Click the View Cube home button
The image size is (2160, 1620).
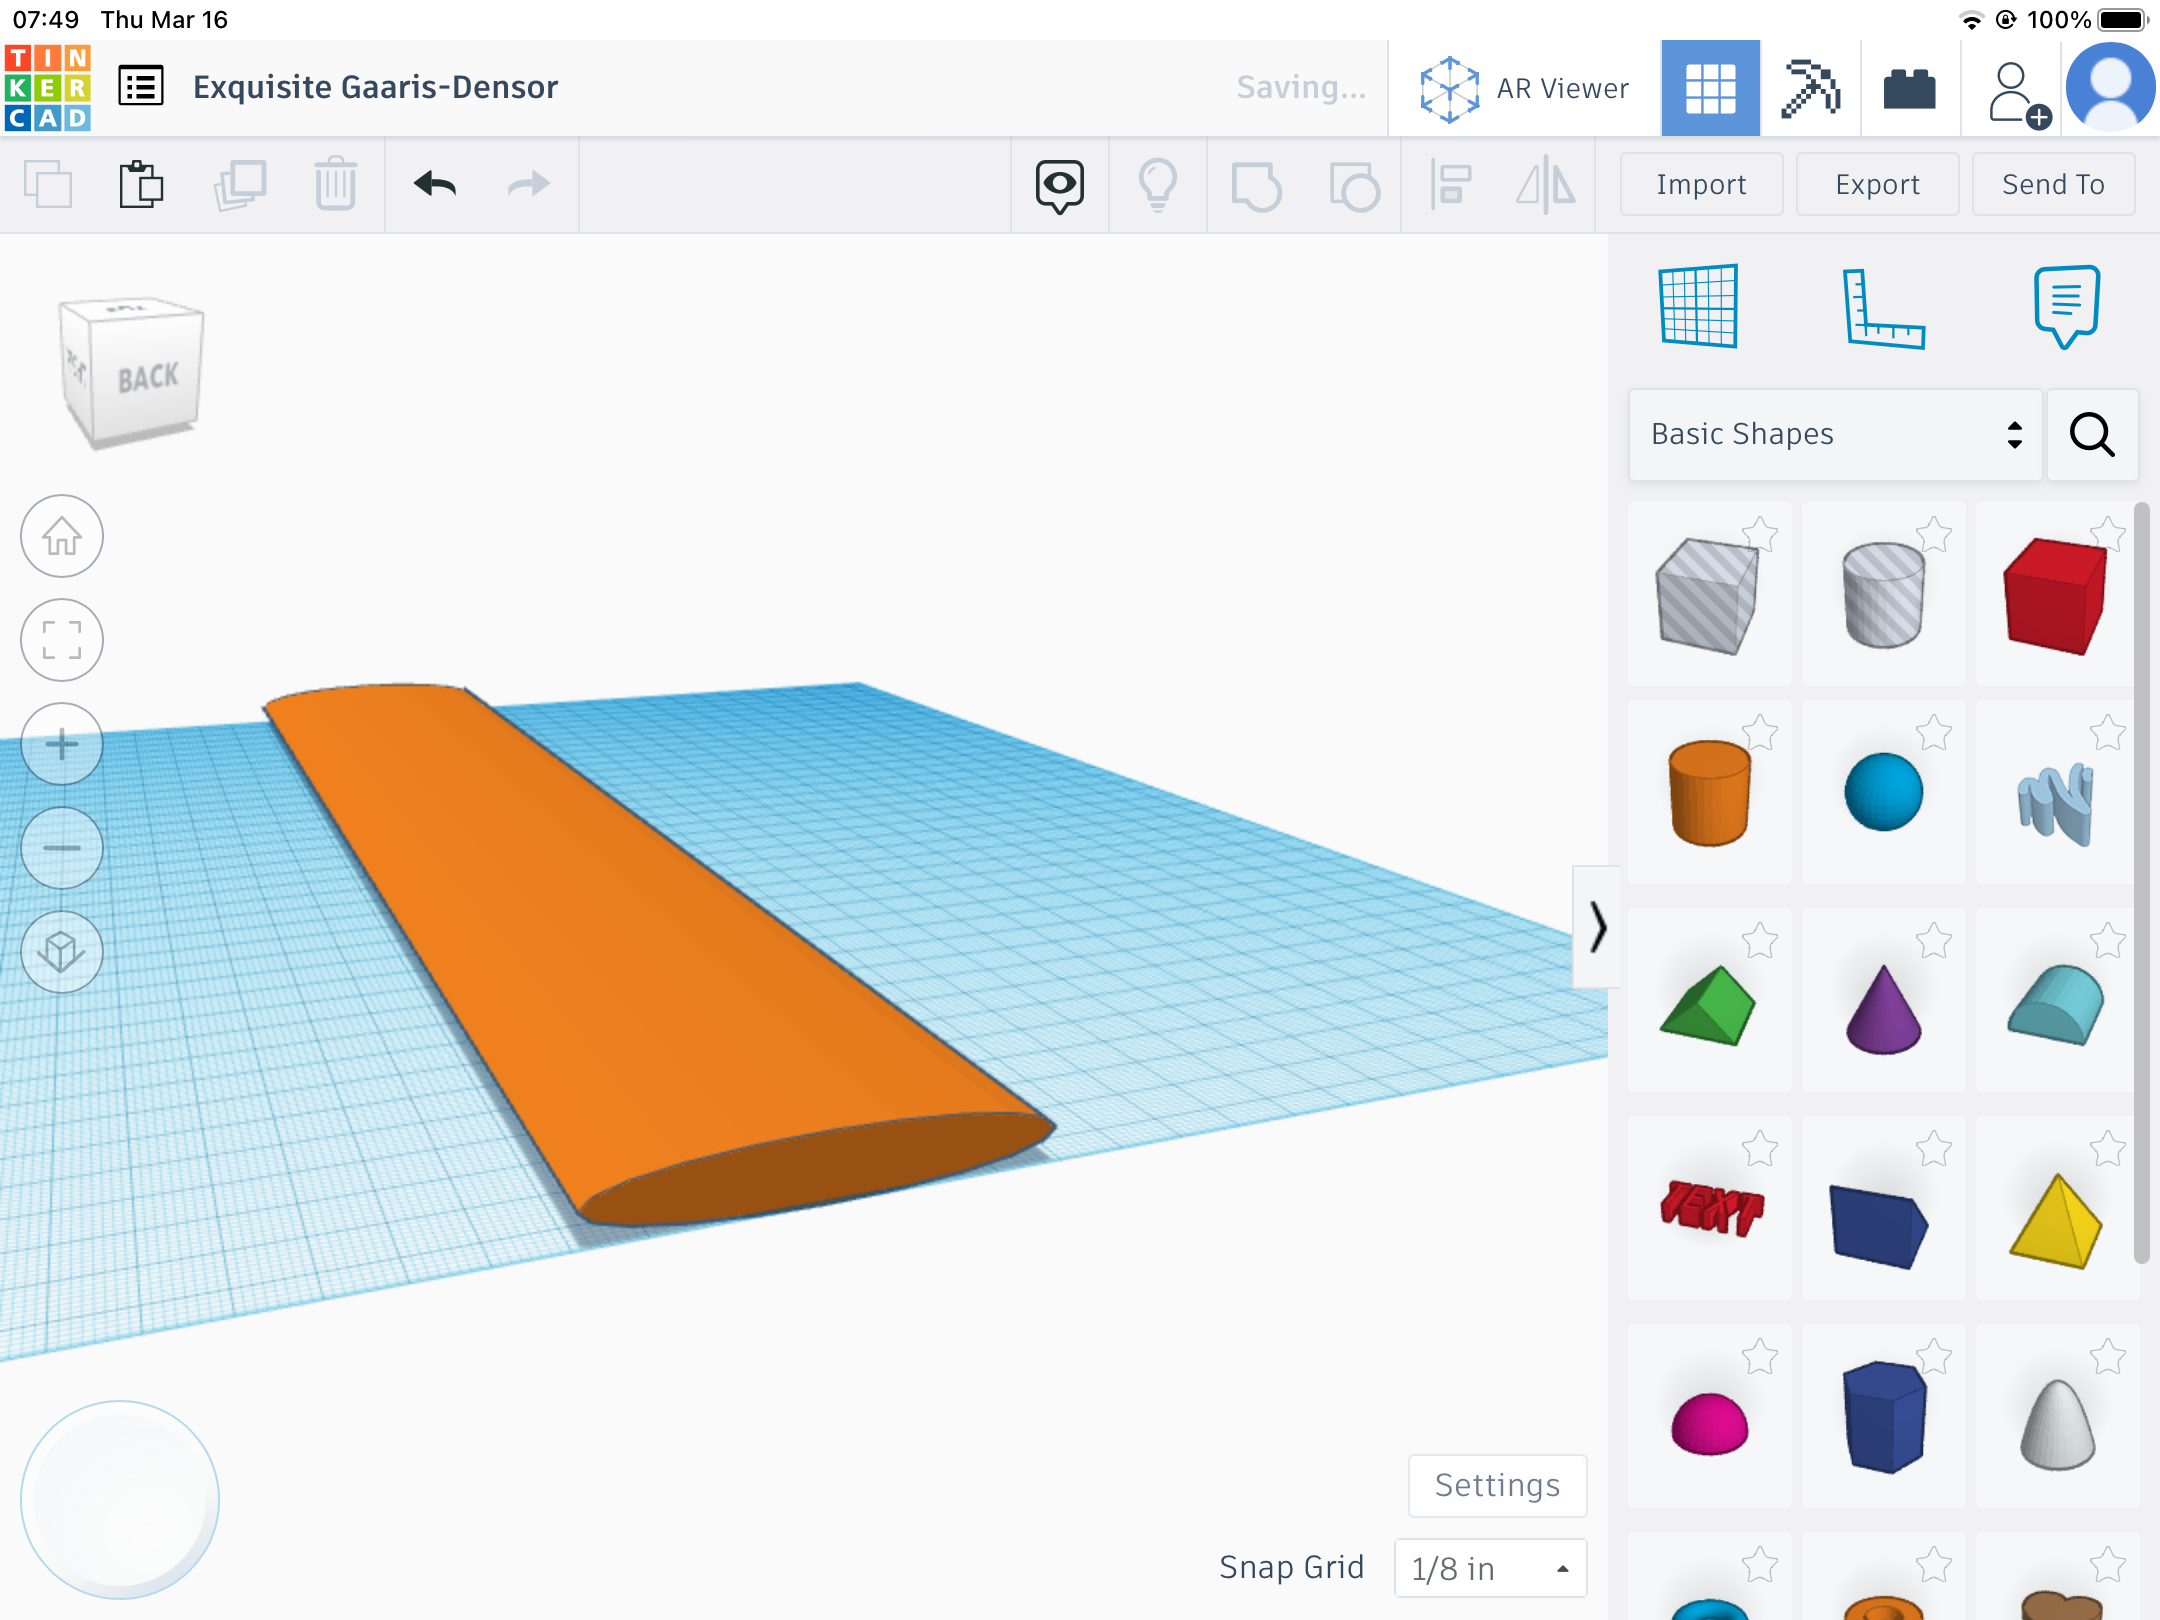click(61, 536)
